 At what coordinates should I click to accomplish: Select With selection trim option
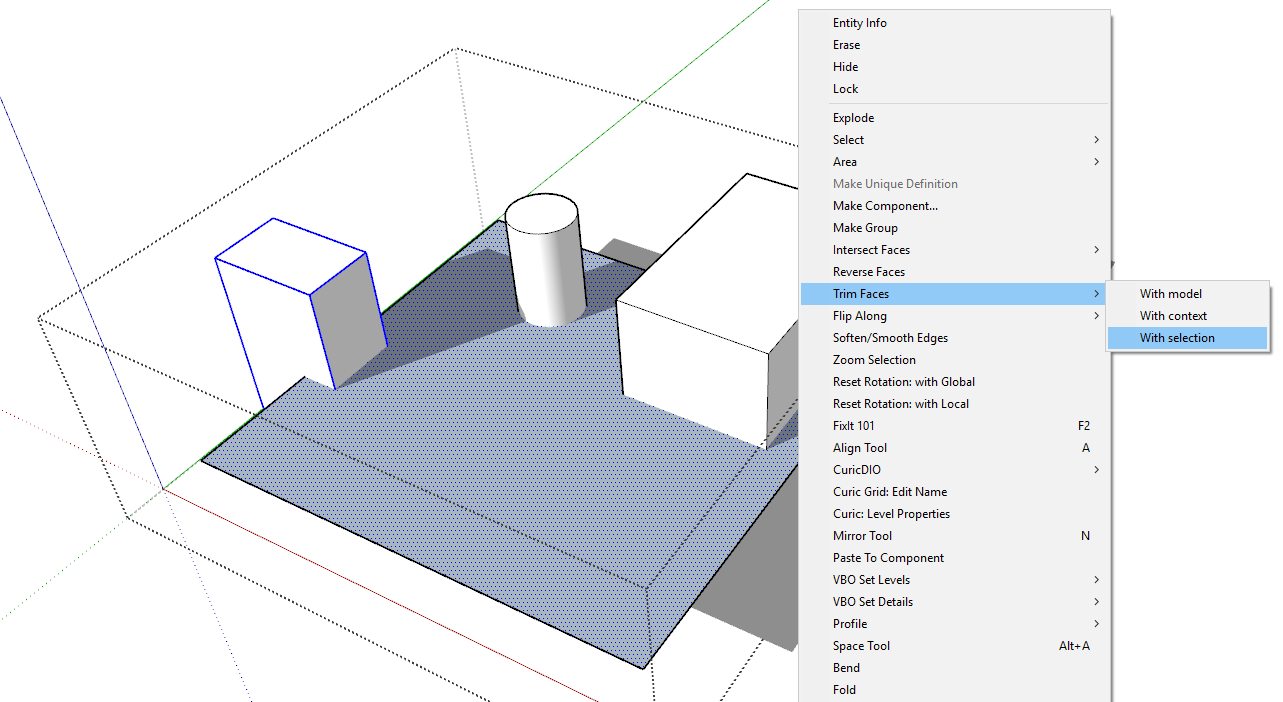tap(1177, 338)
